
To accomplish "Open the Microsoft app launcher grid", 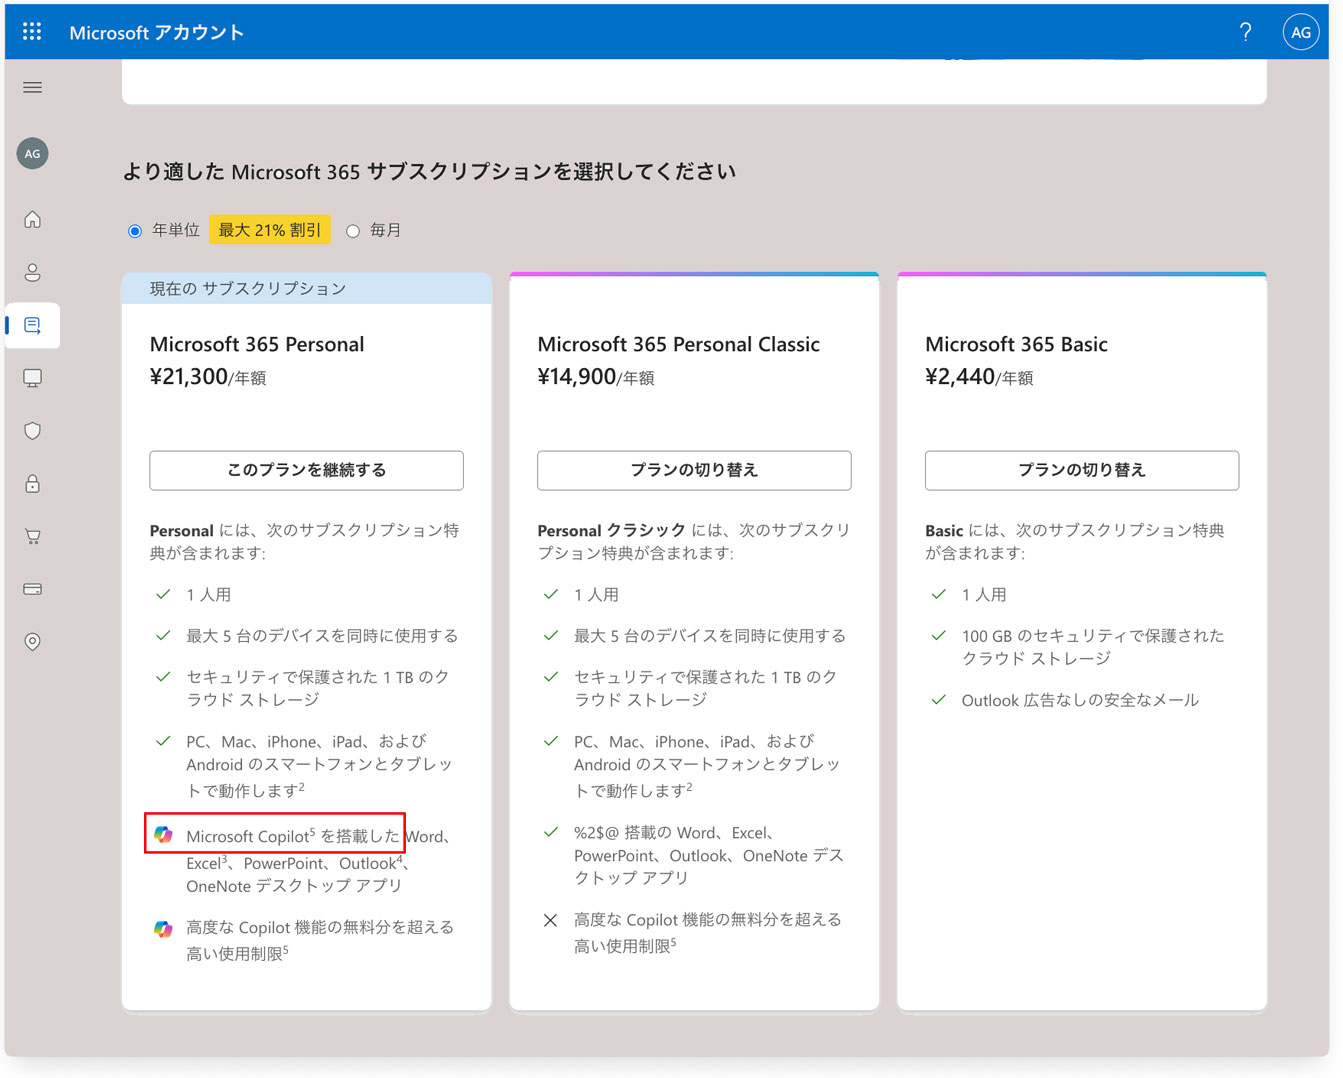I will tap(32, 32).
